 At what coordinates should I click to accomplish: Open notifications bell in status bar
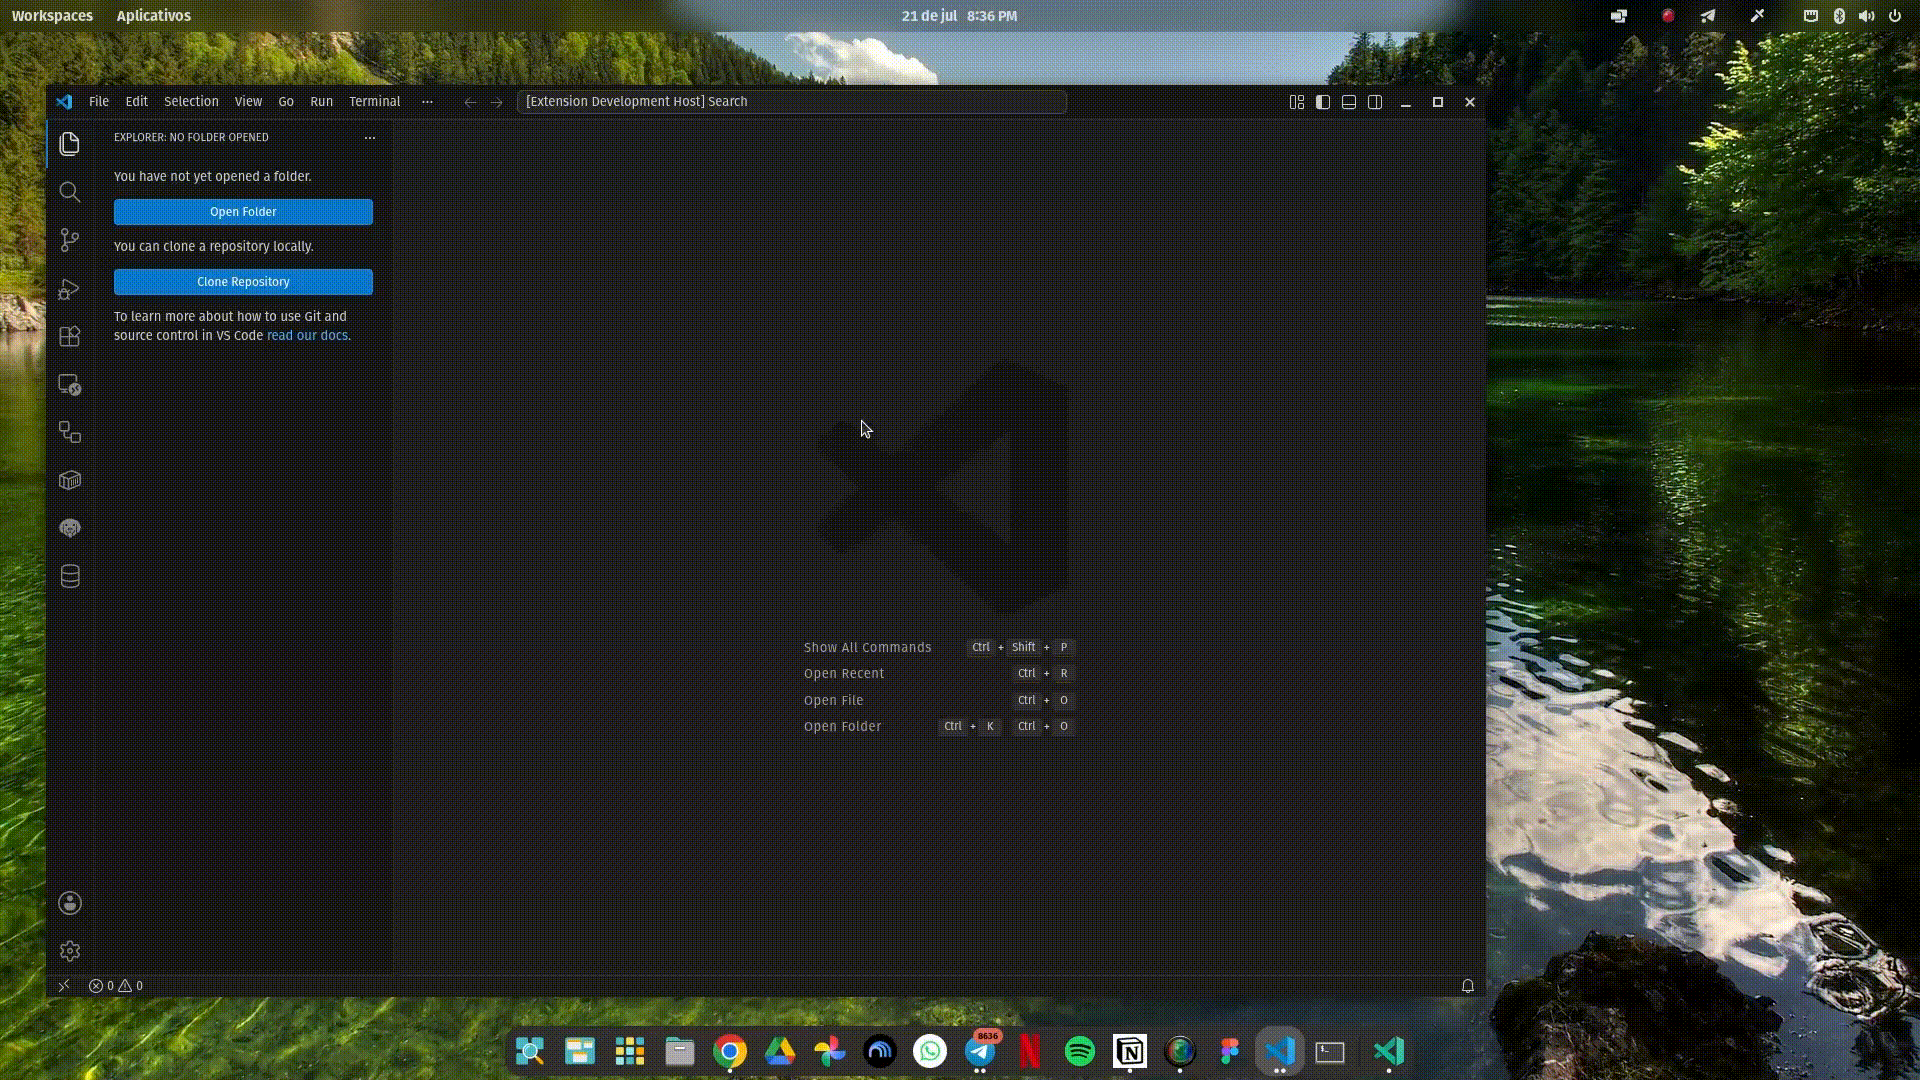tap(1468, 986)
